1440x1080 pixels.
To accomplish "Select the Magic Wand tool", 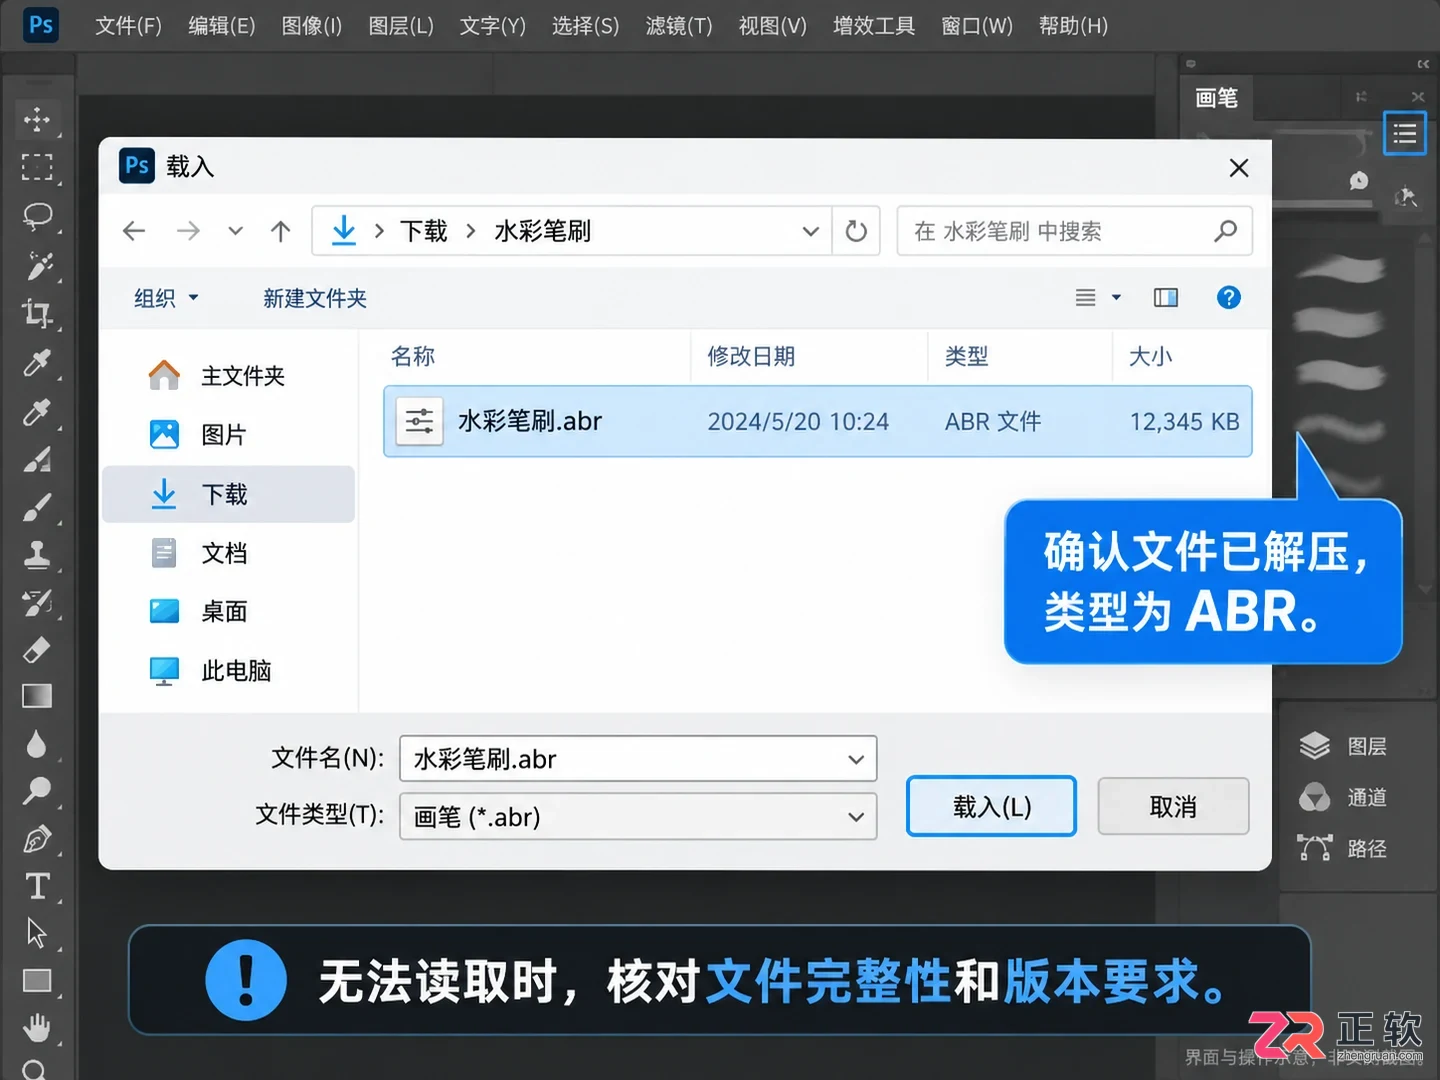I will coord(37,265).
